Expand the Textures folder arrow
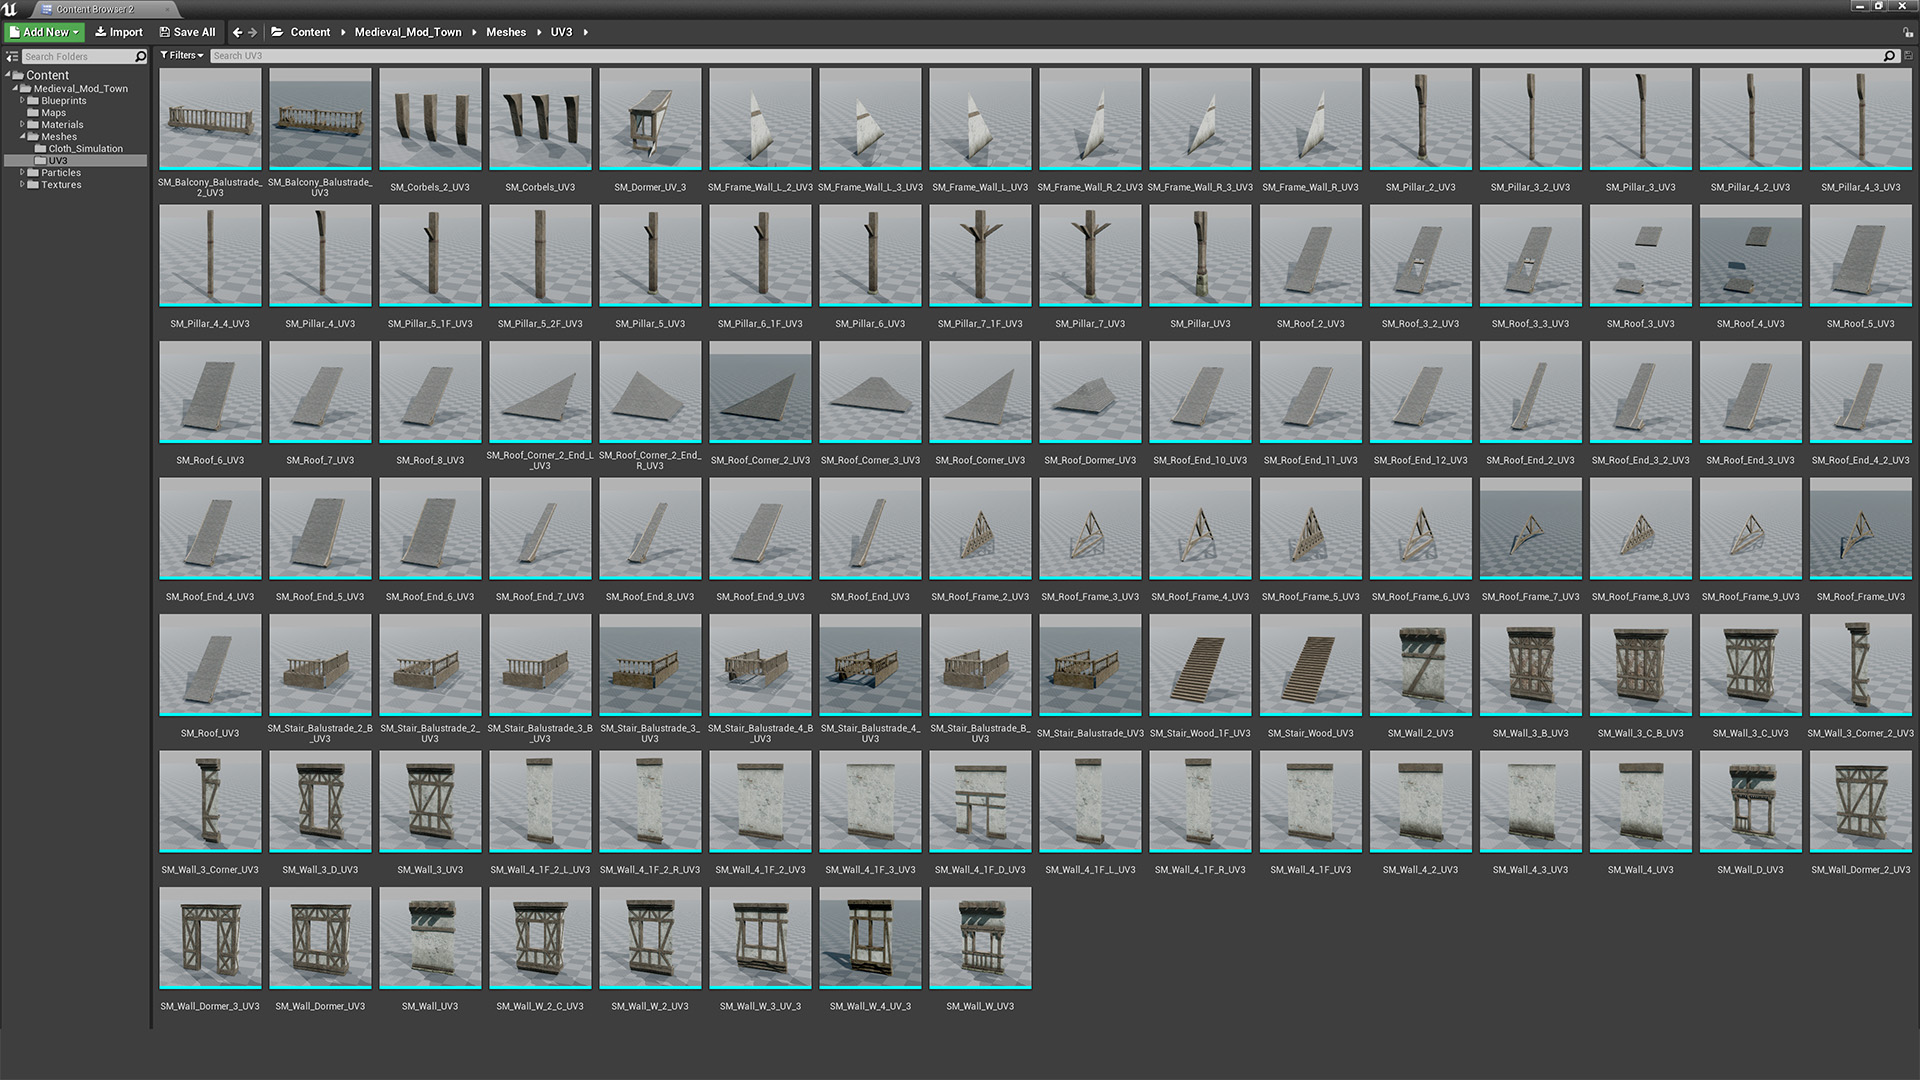 click(22, 185)
